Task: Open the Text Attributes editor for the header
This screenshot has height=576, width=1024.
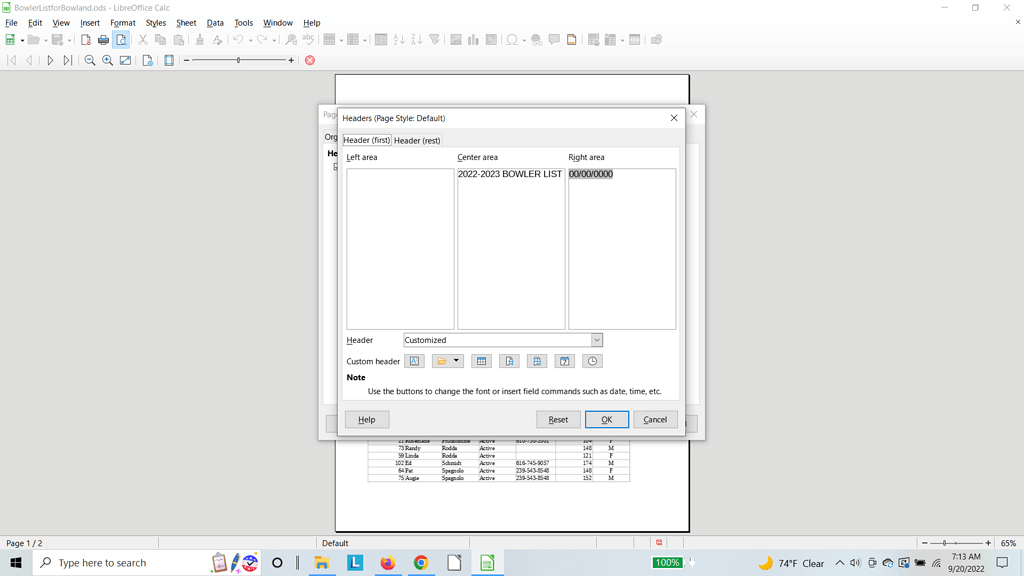Action: (414, 361)
